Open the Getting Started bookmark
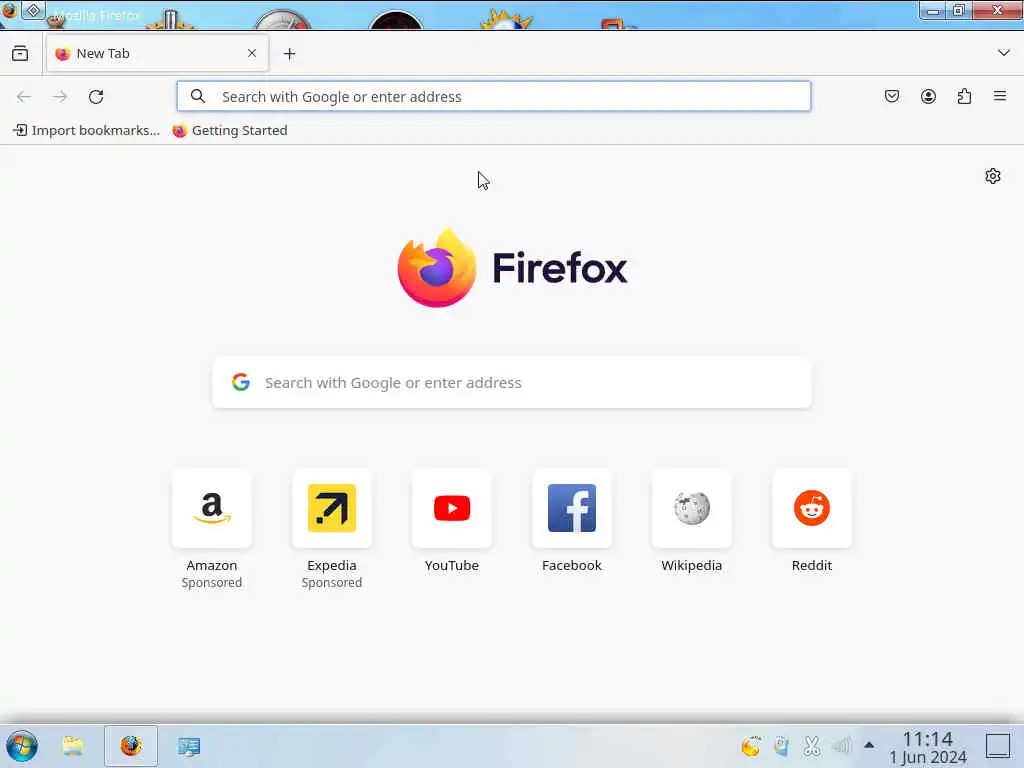Viewport: 1024px width, 768px height. (x=230, y=131)
